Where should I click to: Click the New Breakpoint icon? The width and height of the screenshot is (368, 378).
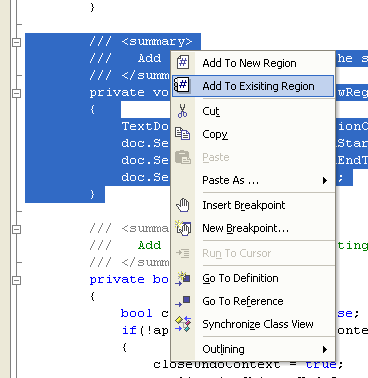183,228
